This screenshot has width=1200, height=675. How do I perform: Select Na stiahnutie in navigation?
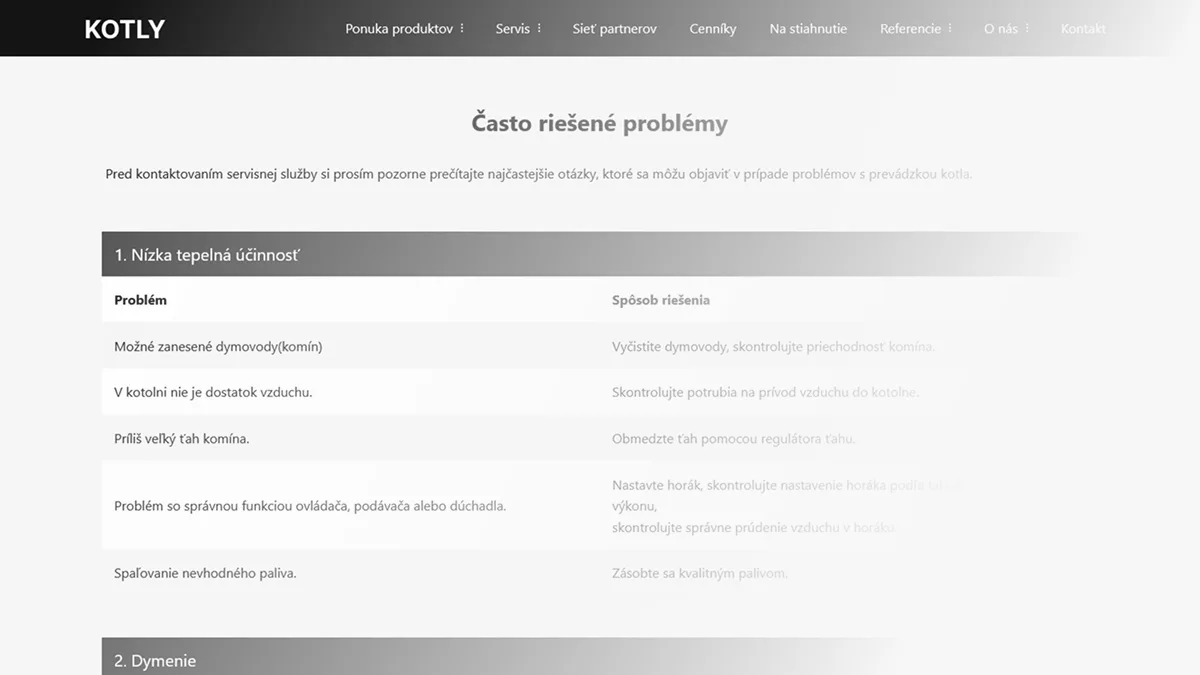(x=807, y=29)
